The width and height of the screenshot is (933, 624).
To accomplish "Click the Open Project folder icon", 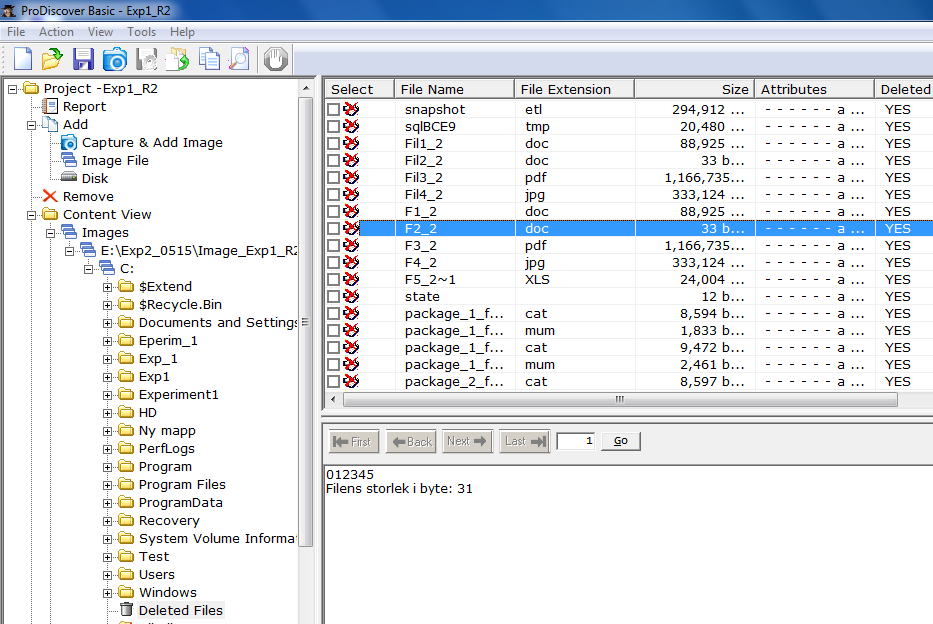I will click(x=52, y=59).
